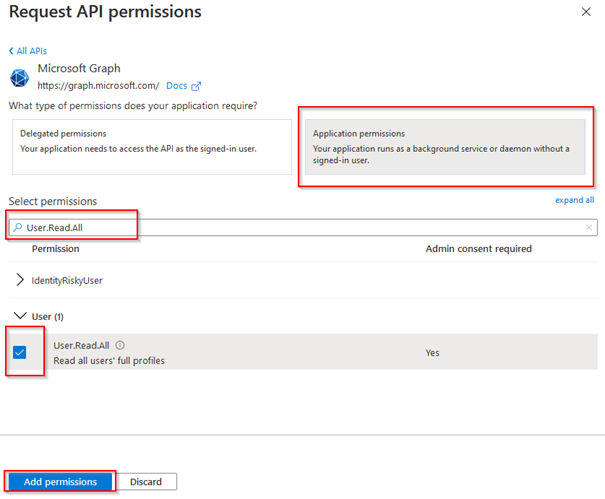Image resolution: width=605 pixels, height=499 pixels.
Task: Click the Yes value in the User.Read.All row
Action: point(432,352)
